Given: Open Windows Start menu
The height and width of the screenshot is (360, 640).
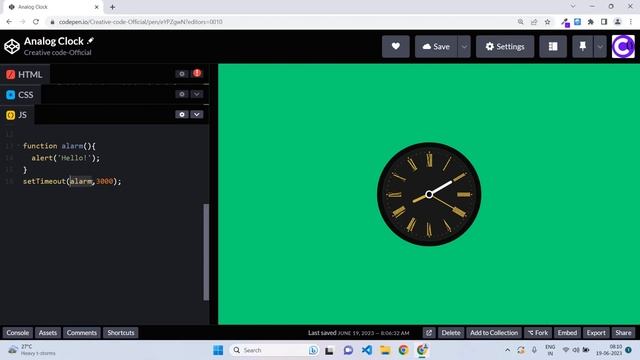Looking at the screenshot, I should (218, 350).
